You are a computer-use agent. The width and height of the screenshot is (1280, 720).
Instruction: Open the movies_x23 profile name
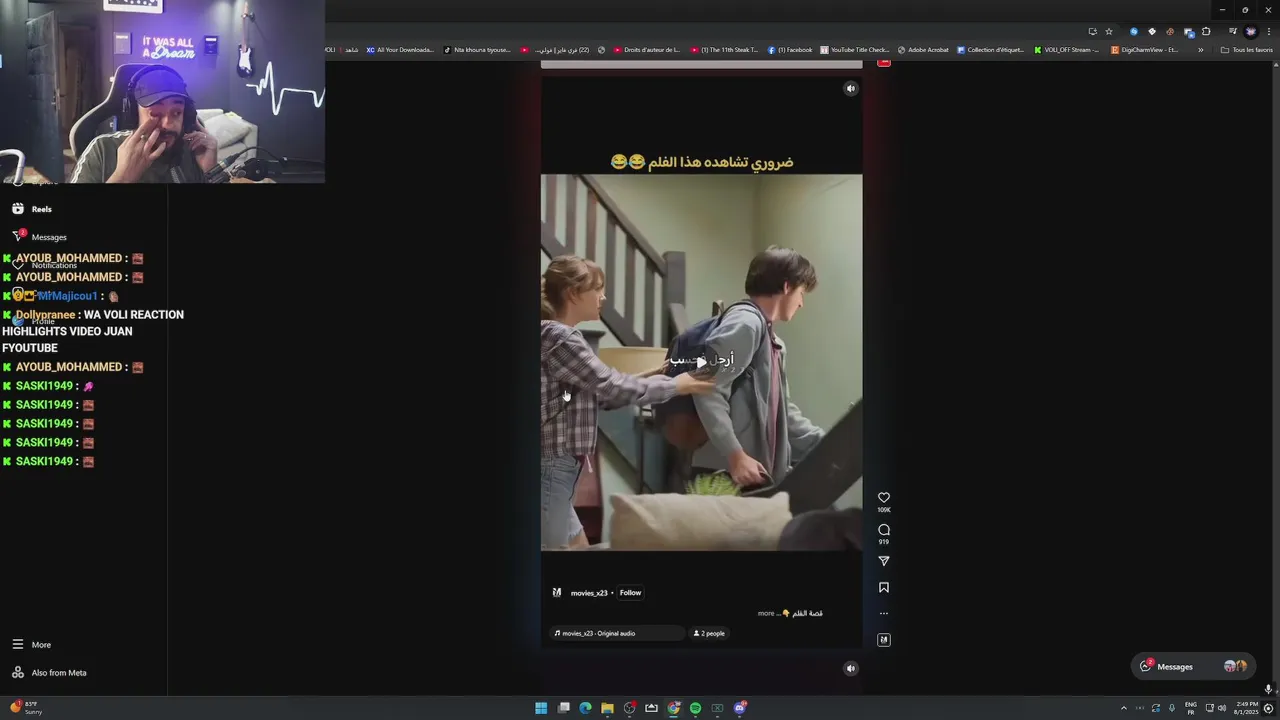coord(589,593)
